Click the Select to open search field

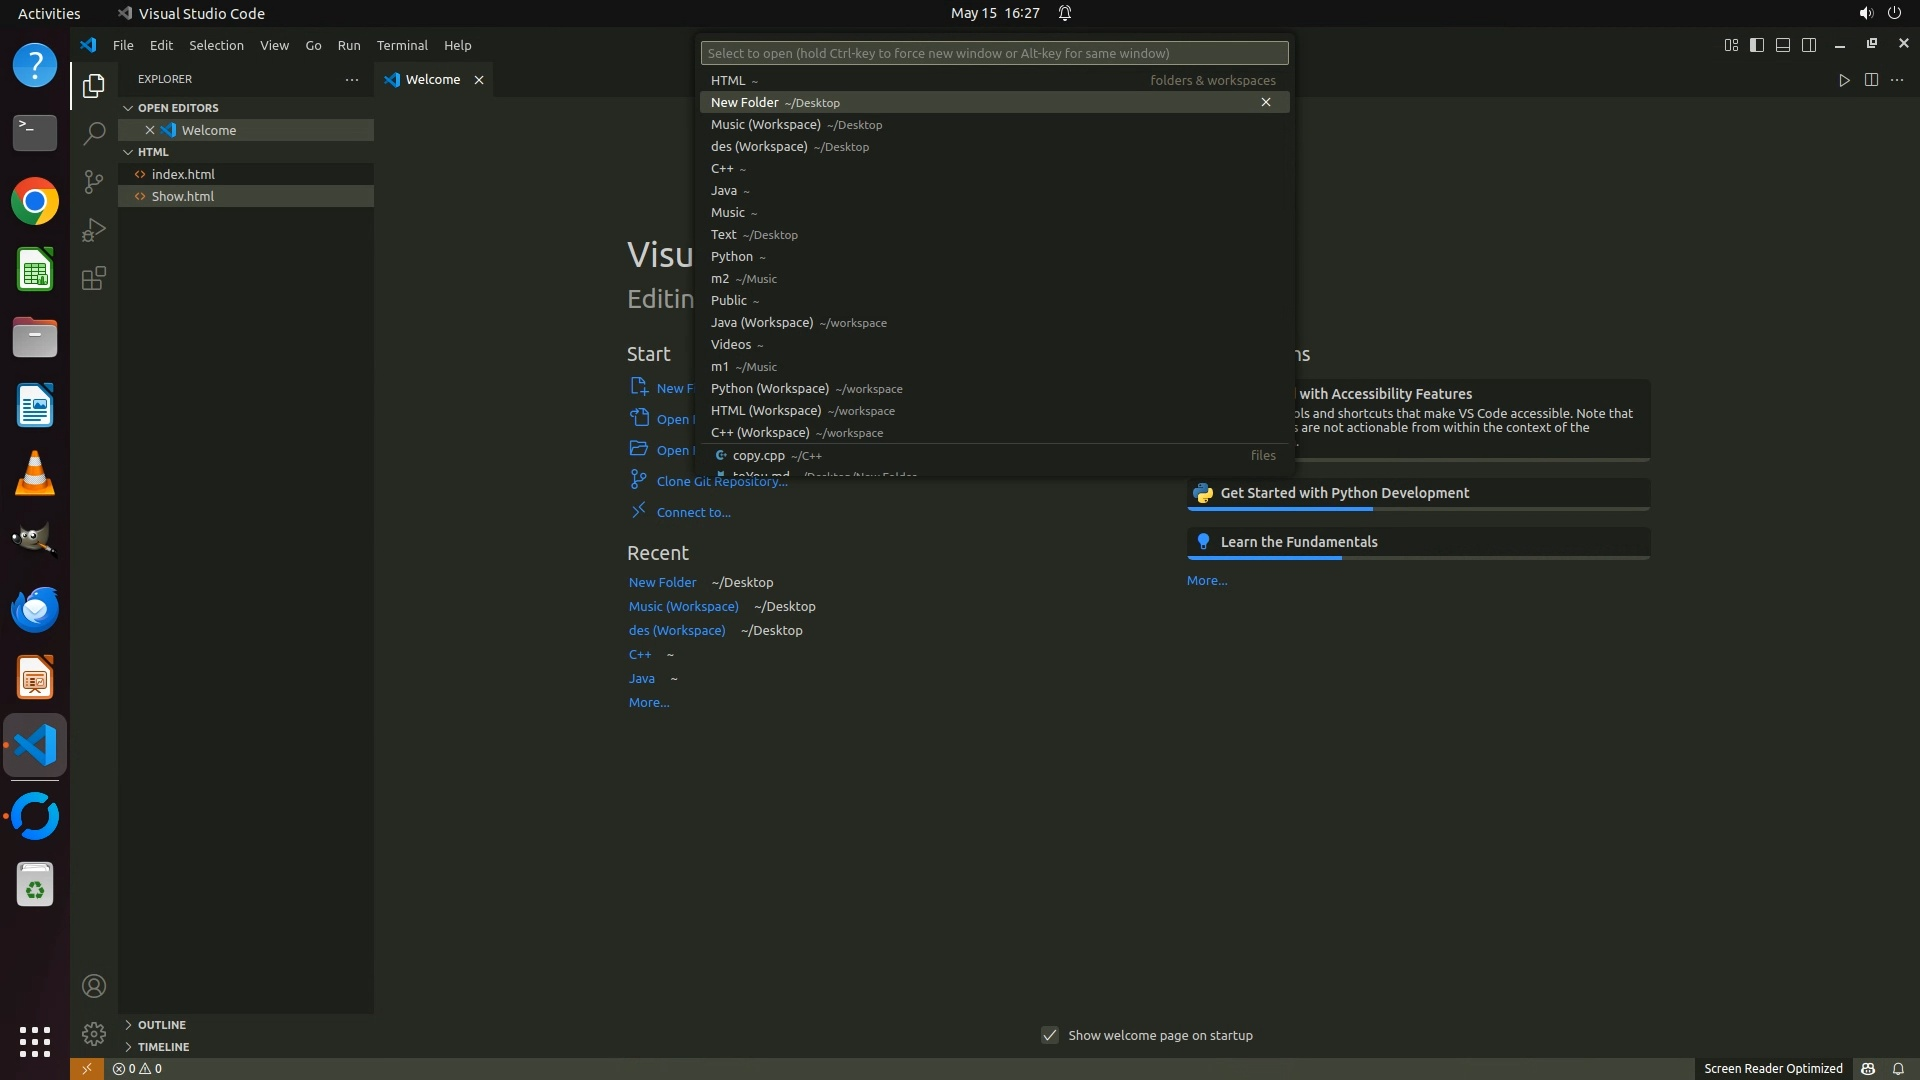click(994, 53)
